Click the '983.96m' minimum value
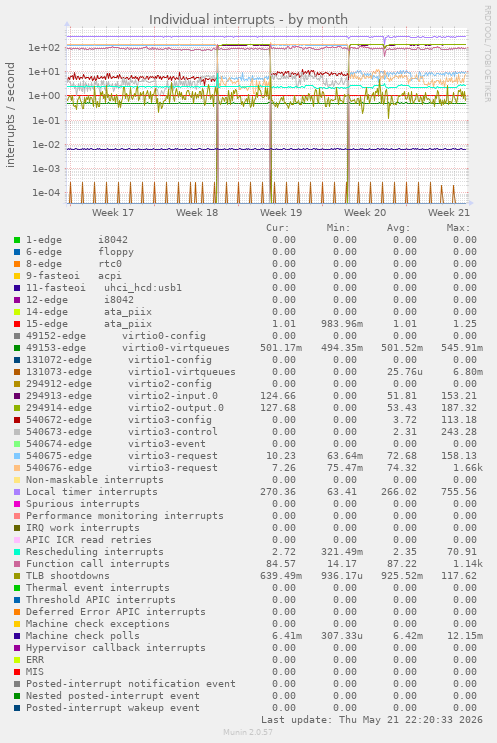The width and height of the screenshot is (497, 743). point(342,324)
